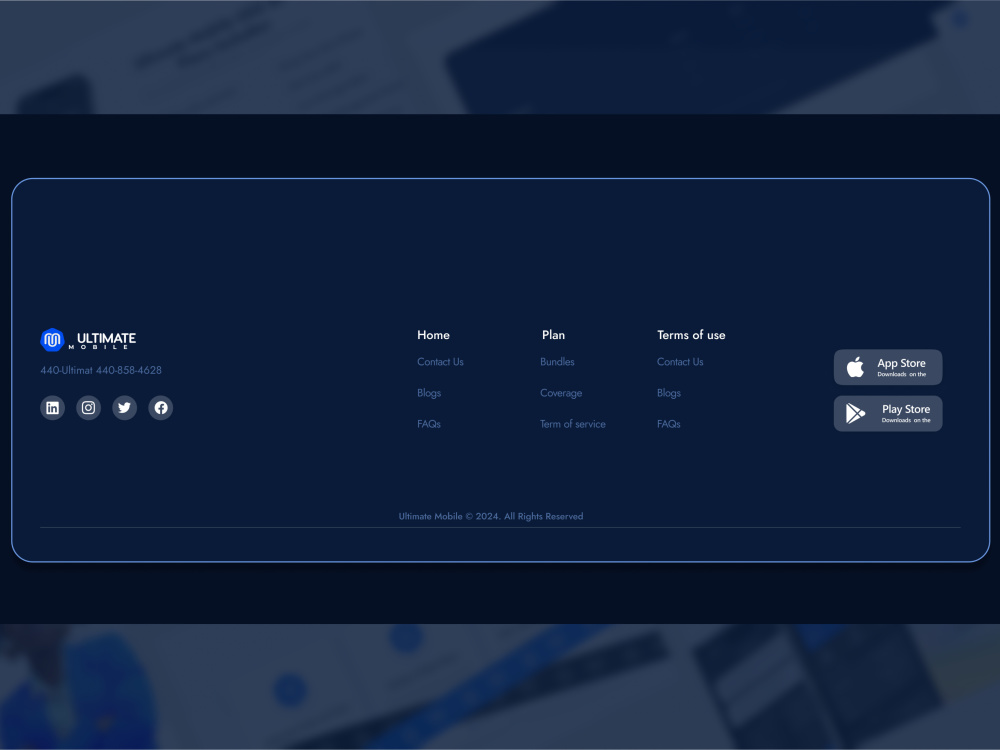
Task: Download from the Play Store button
Action: pyautogui.click(x=888, y=413)
